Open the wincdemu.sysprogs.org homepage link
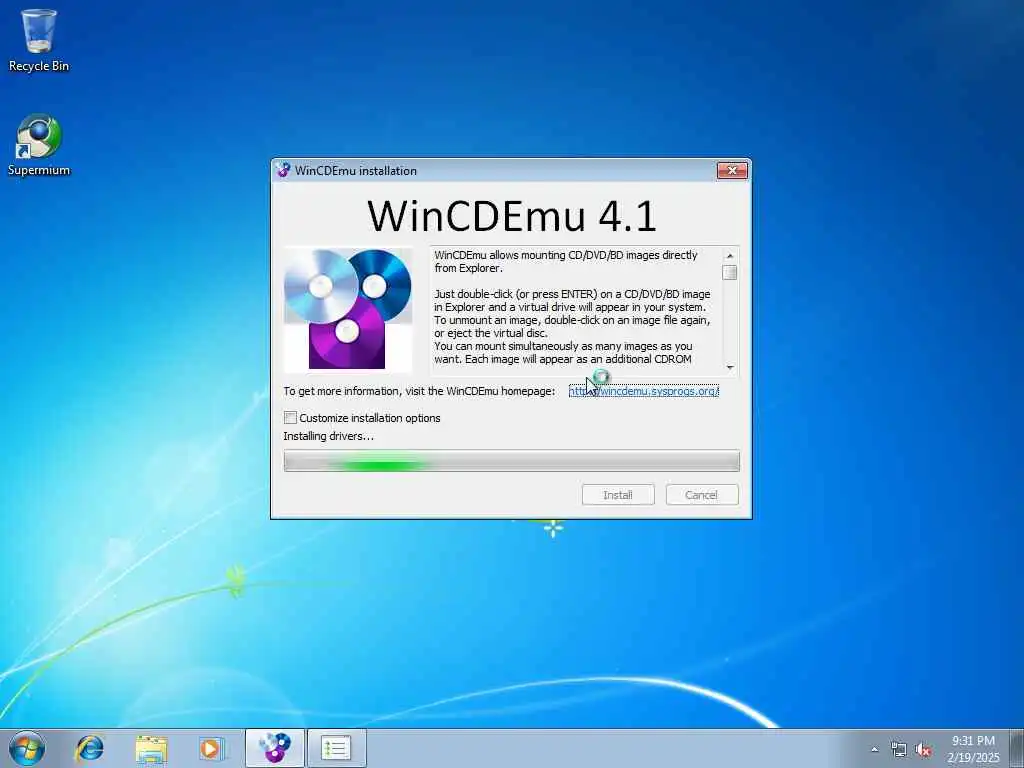The height and width of the screenshot is (768, 1024). [x=644, y=391]
